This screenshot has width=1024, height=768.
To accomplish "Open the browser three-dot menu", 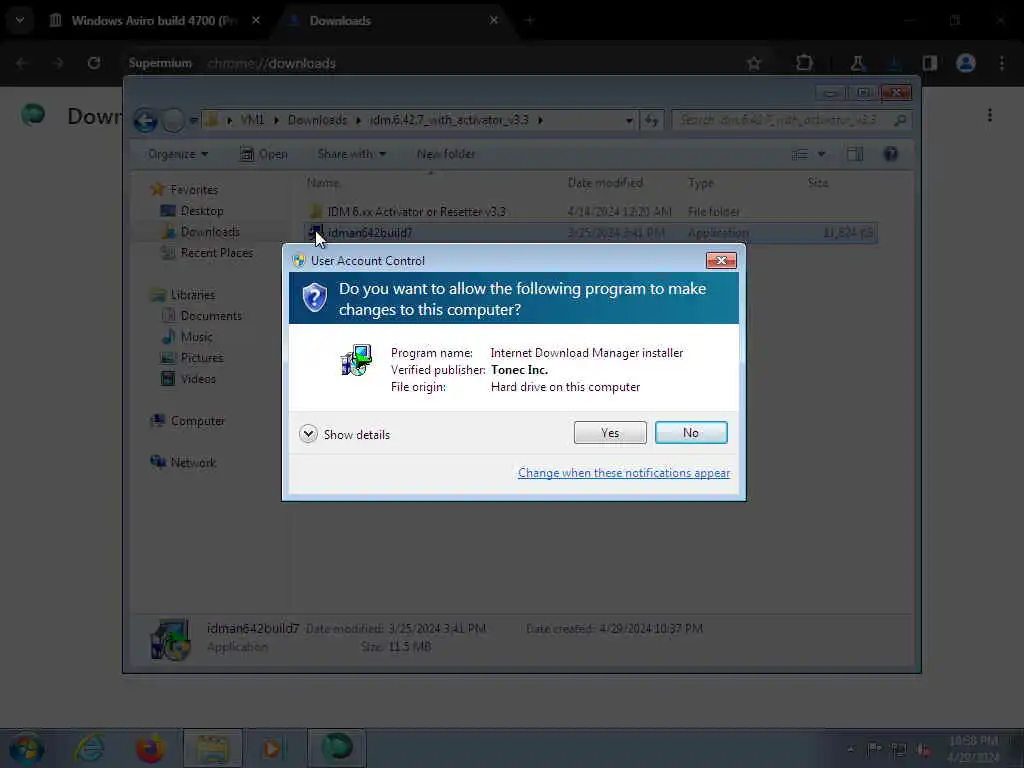I will coord(1002,63).
